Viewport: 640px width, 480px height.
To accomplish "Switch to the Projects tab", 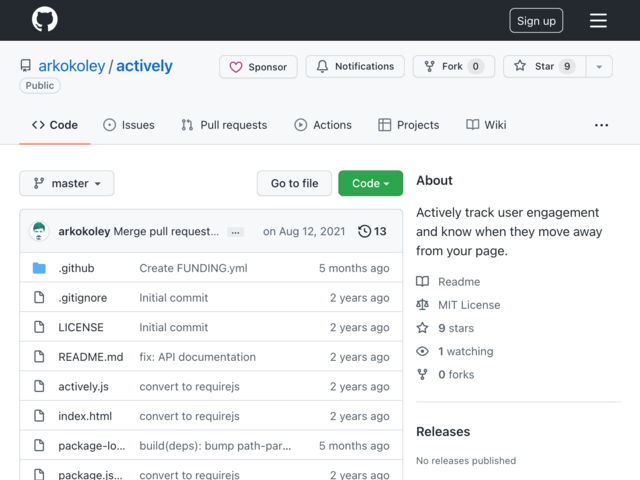I will 409,125.
